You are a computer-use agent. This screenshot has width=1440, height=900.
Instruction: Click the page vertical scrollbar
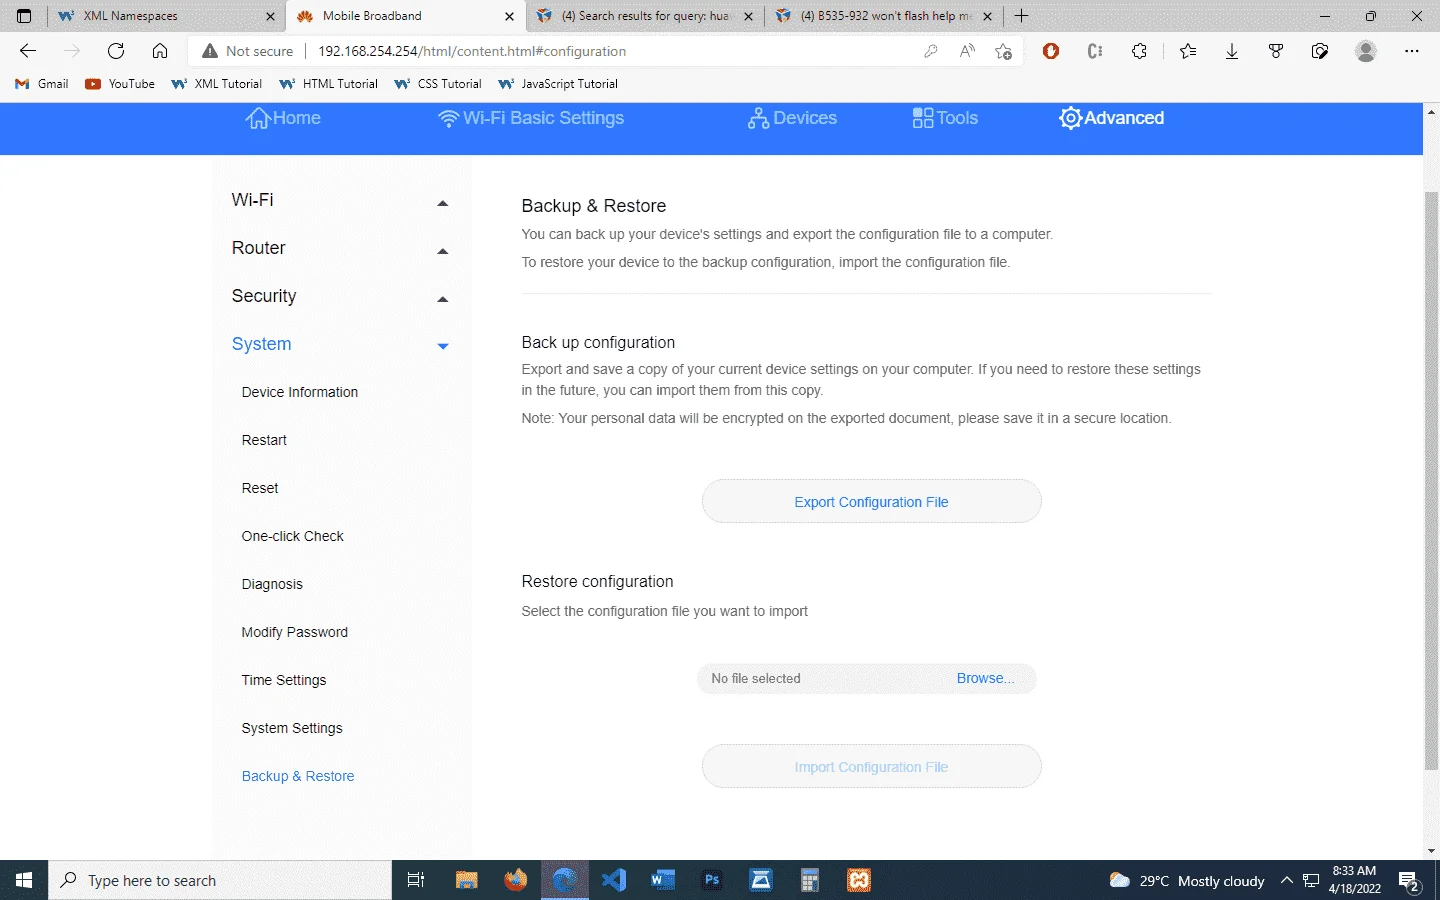coord(1431,480)
